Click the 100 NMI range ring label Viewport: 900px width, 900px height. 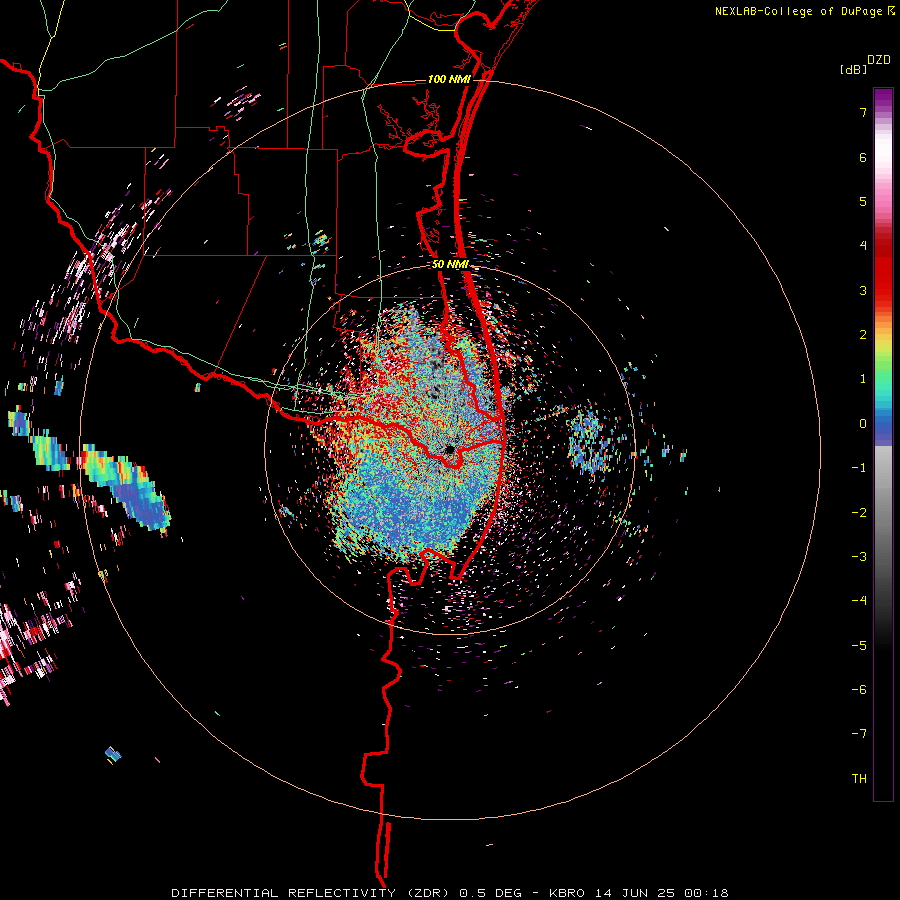coord(448,79)
